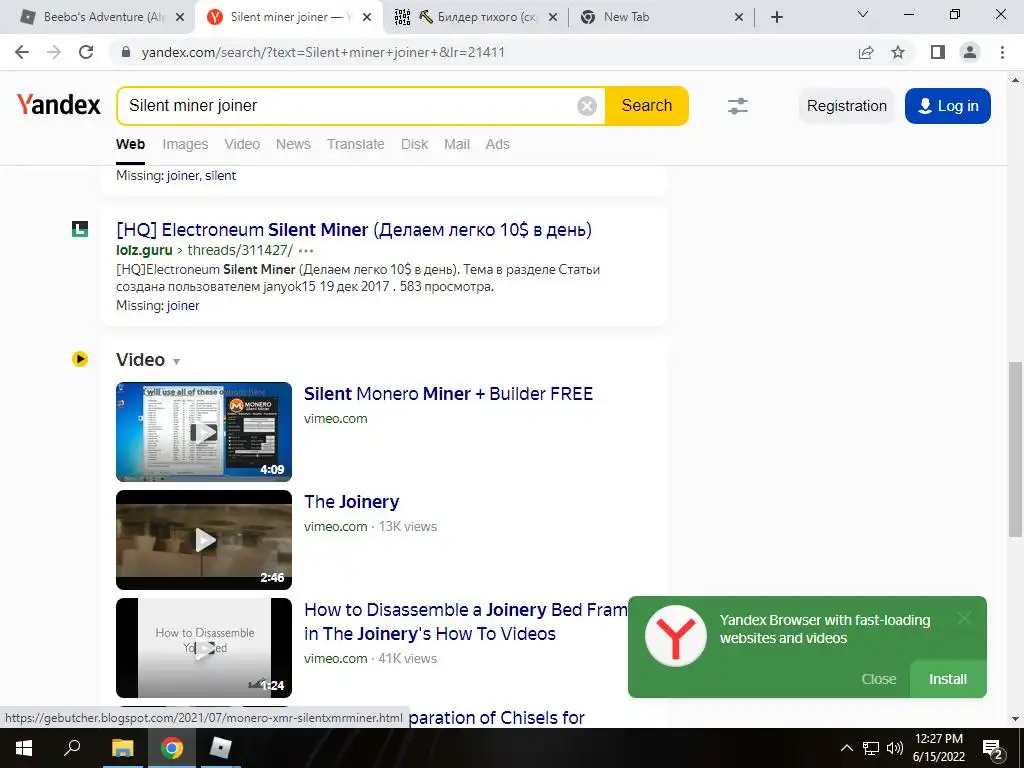1024x768 pixels.
Task: View site info via lock icon
Action: tap(127, 52)
